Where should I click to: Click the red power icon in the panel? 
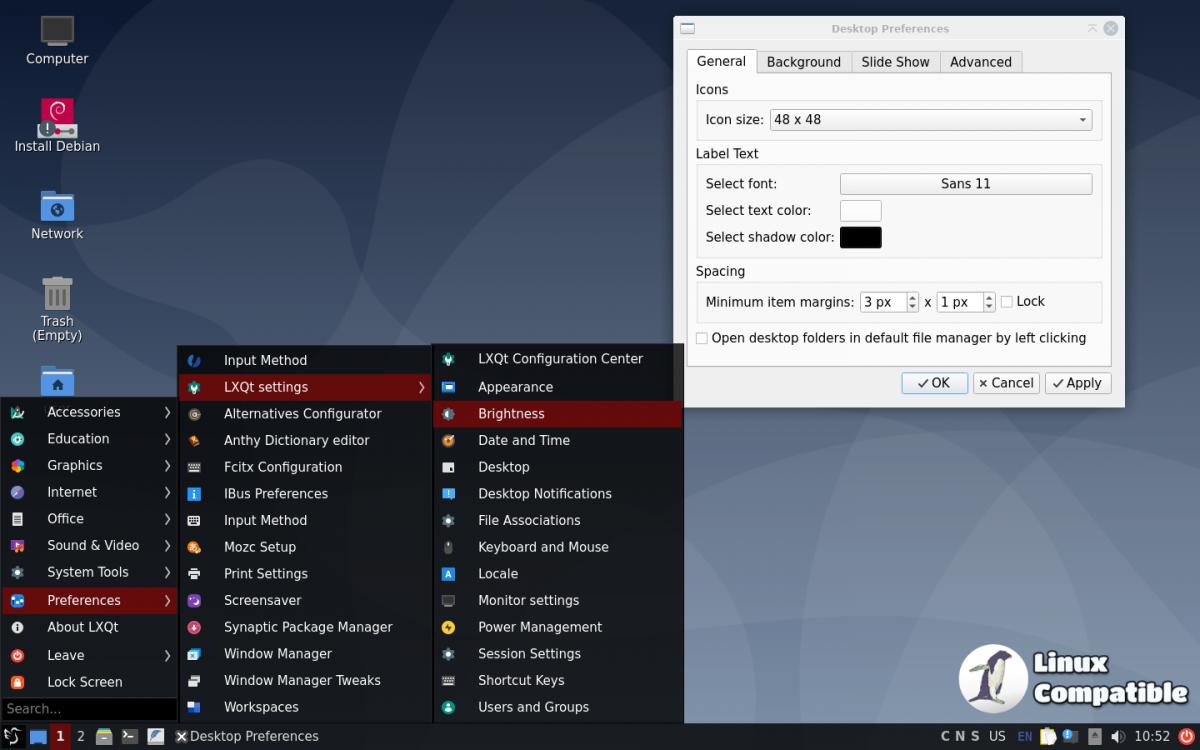pyautogui.click(x=1186, y=736)
